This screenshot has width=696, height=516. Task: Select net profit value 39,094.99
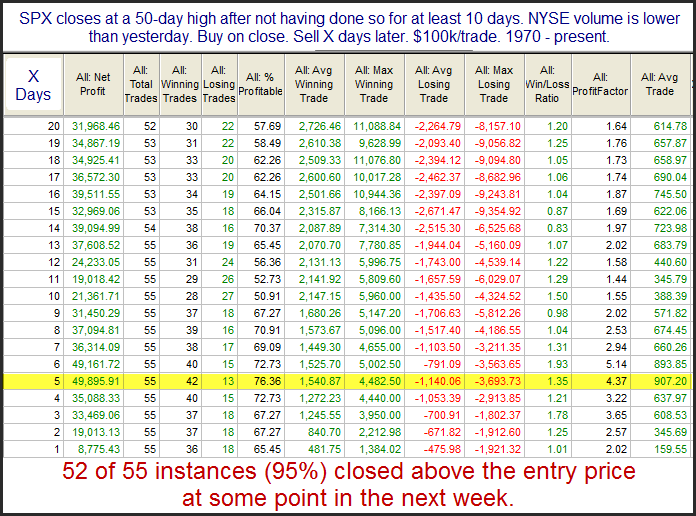(x=96, y=228)
